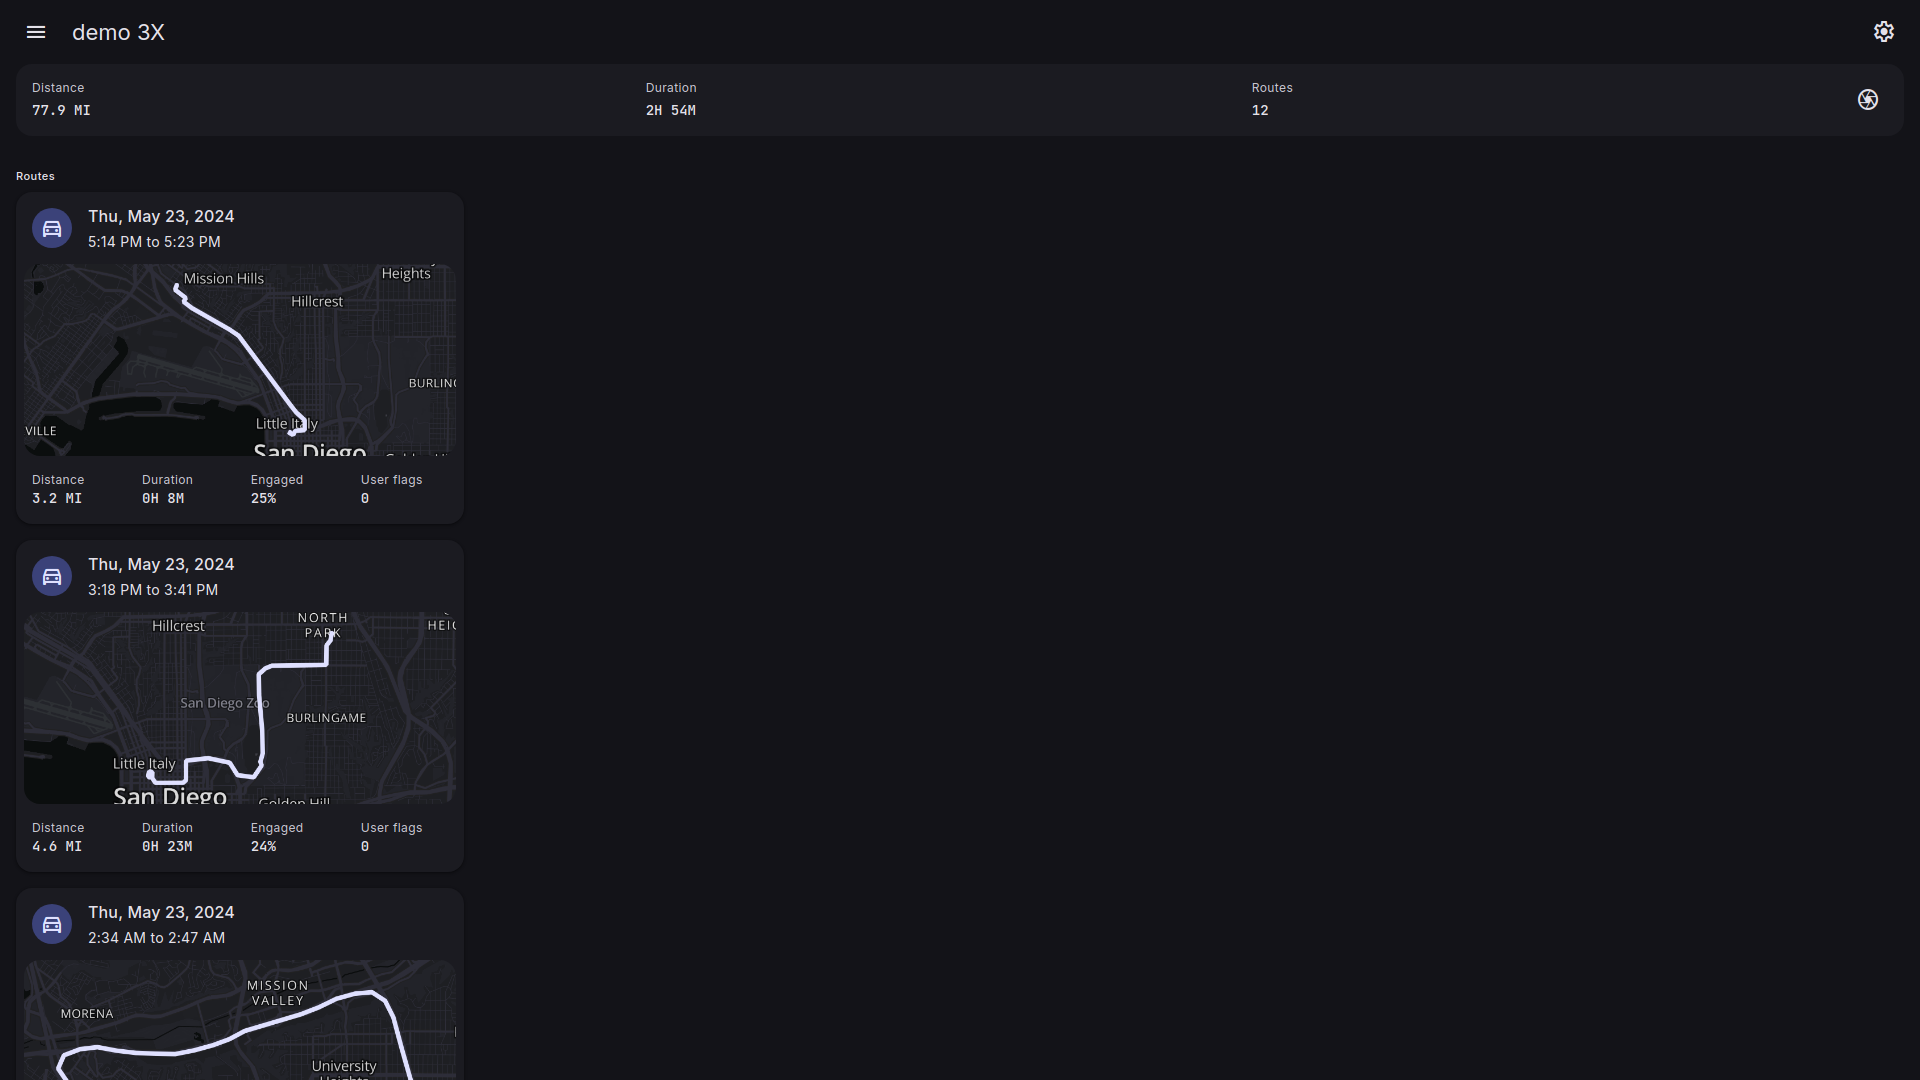Viewport: 1920px width, 1080px height.
Task: Click car icon on 3:18 PM route
Action: point(52,576)
